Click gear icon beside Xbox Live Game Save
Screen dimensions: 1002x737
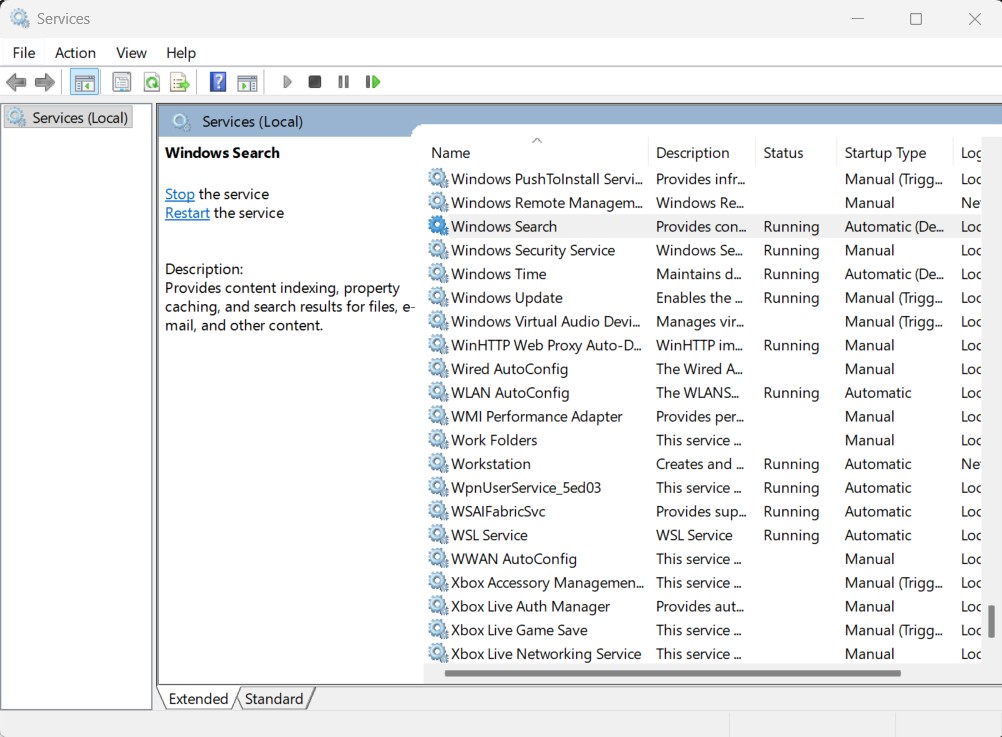[x=438, y=630]
